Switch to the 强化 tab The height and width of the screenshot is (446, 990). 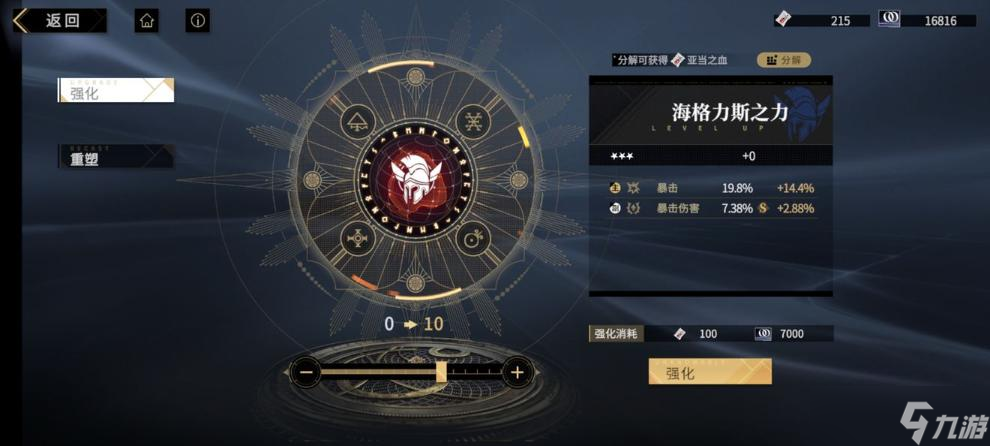click(116, 90)
